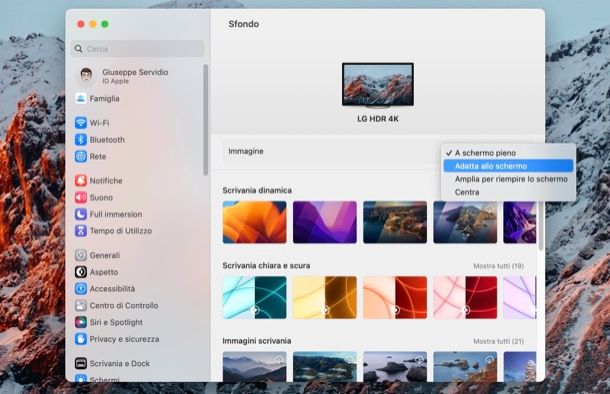Choose 'A schermo pieno' option
The width and height of the screenshot is (610, 394).
pyautogui.click(x=508, y=153)
